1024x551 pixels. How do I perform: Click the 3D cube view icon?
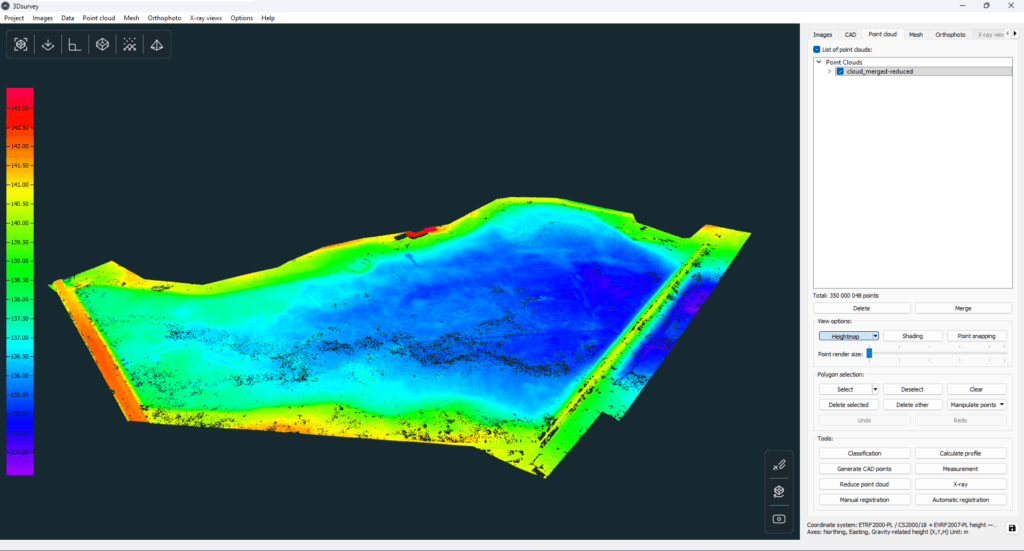[x=103, y=44]
